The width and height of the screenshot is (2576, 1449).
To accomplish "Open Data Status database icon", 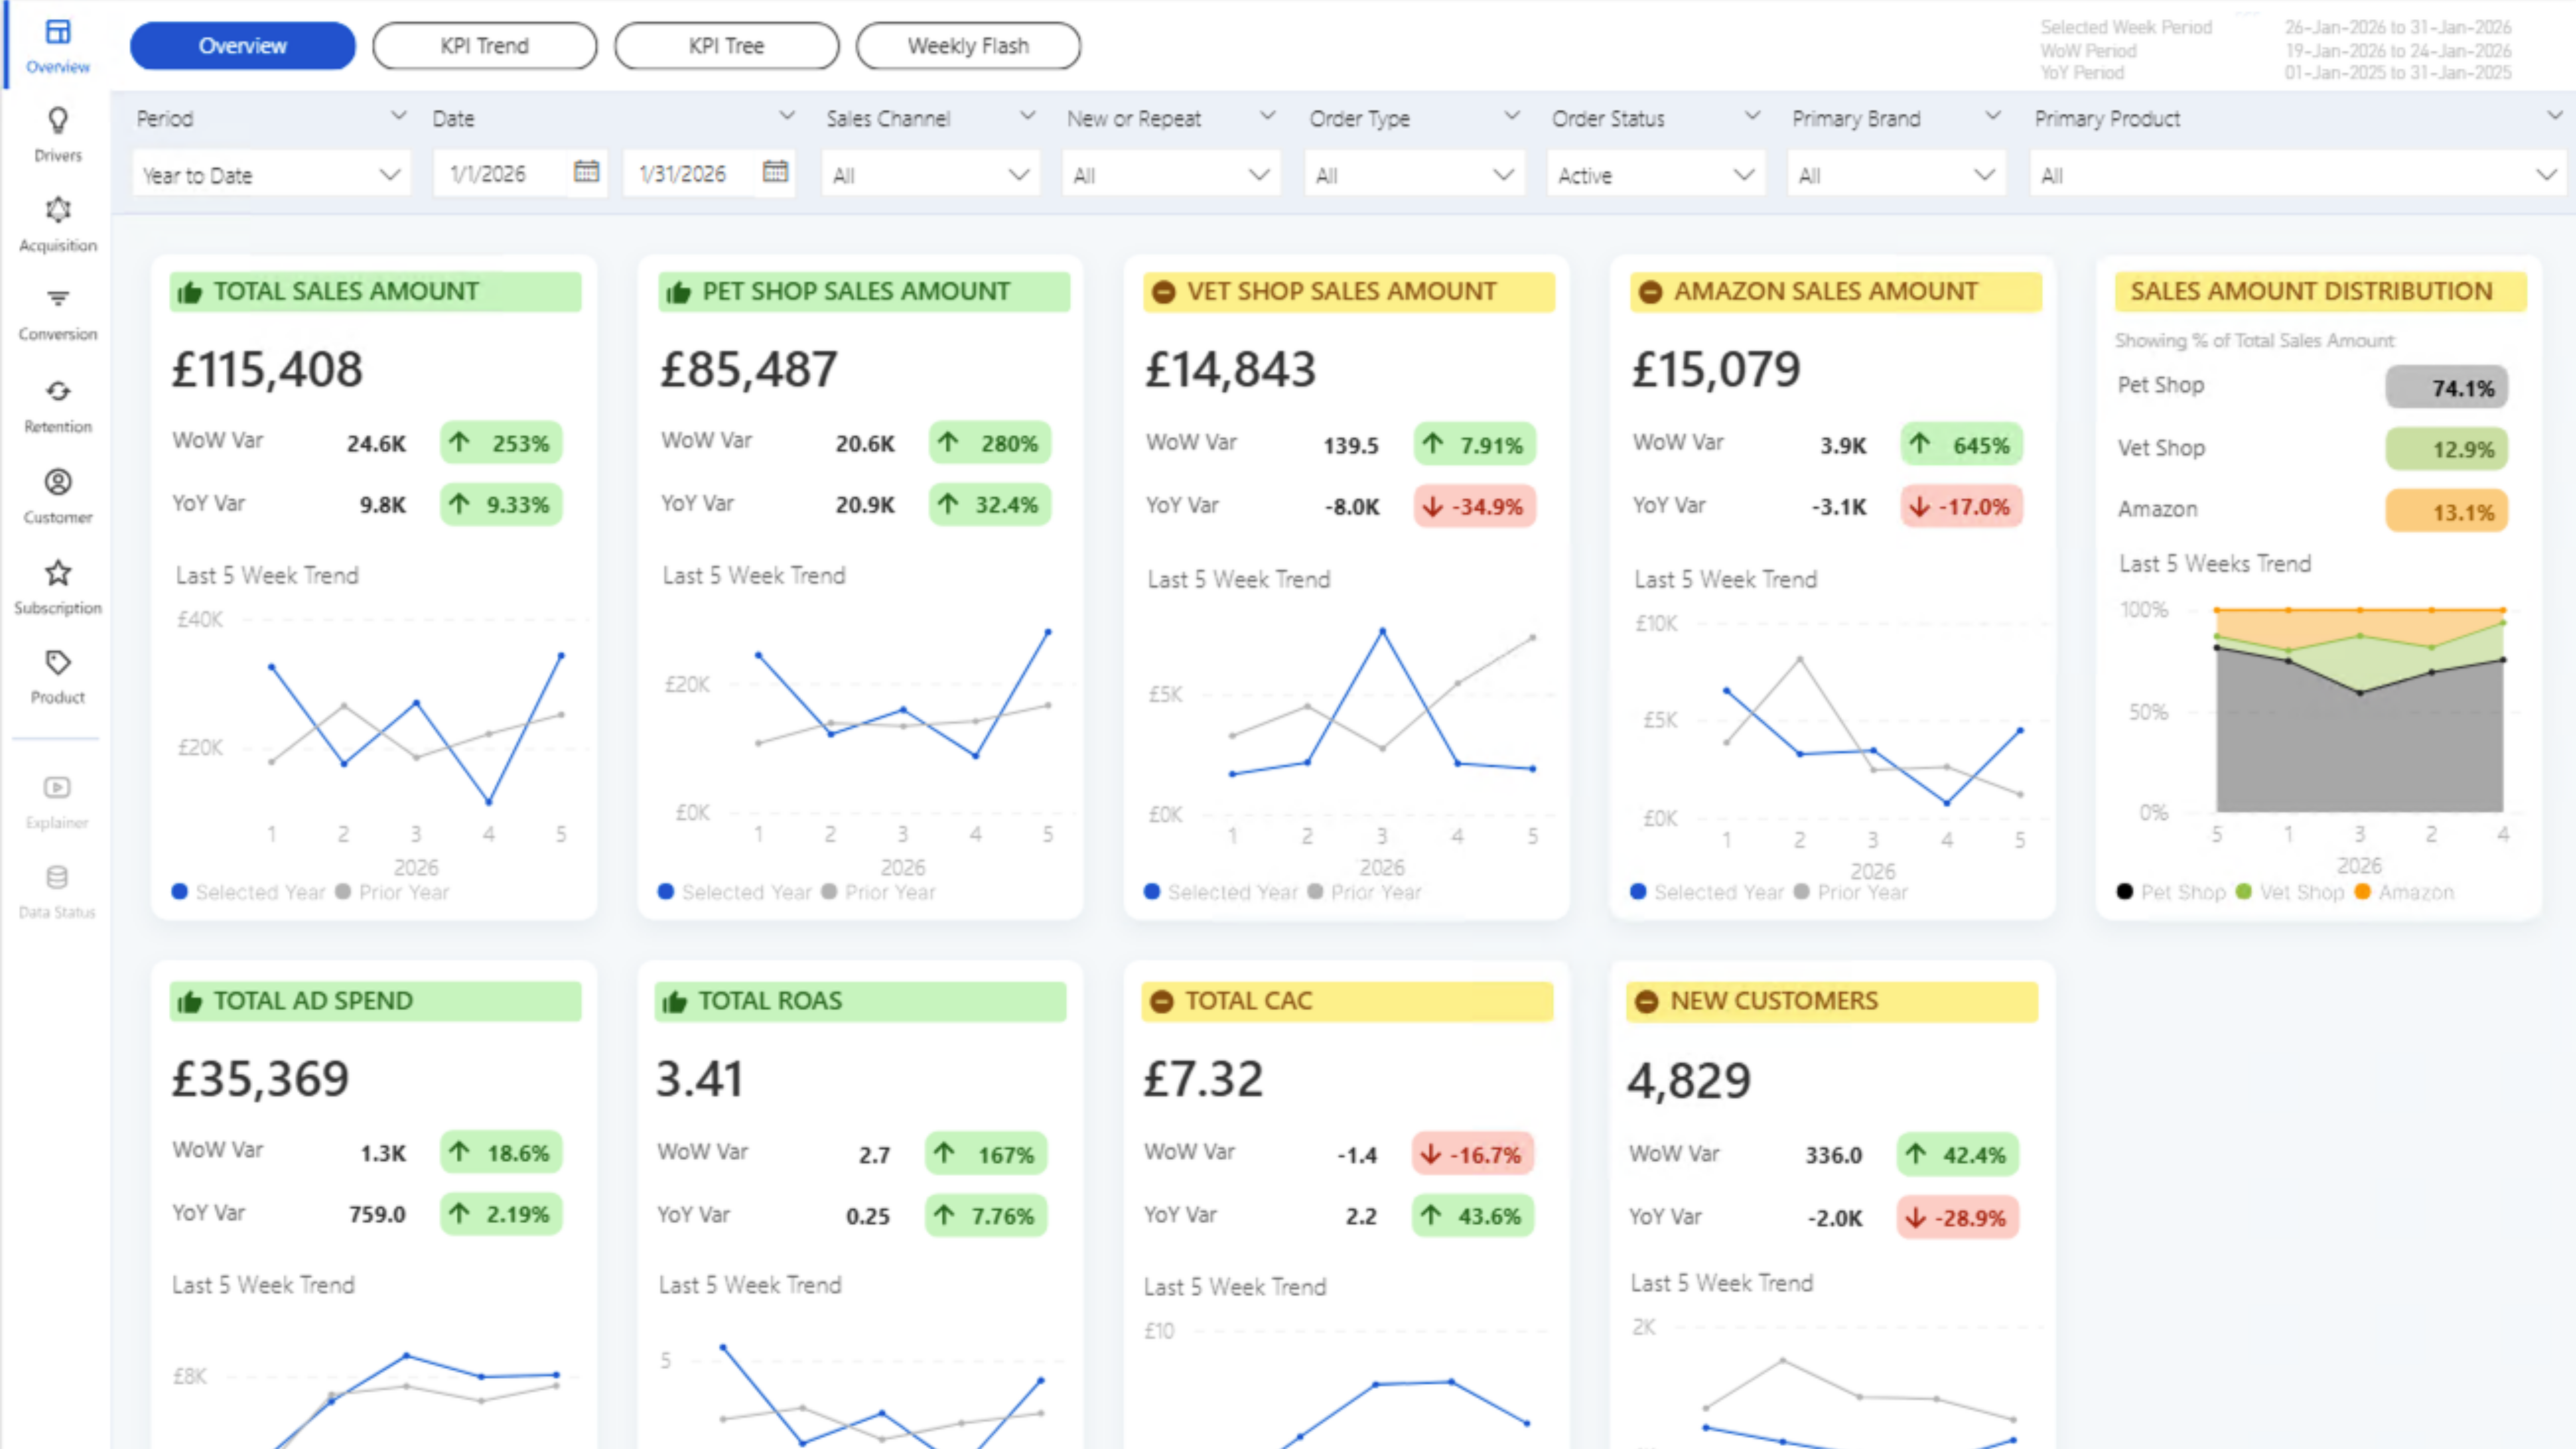I will [x=57, y=878].
